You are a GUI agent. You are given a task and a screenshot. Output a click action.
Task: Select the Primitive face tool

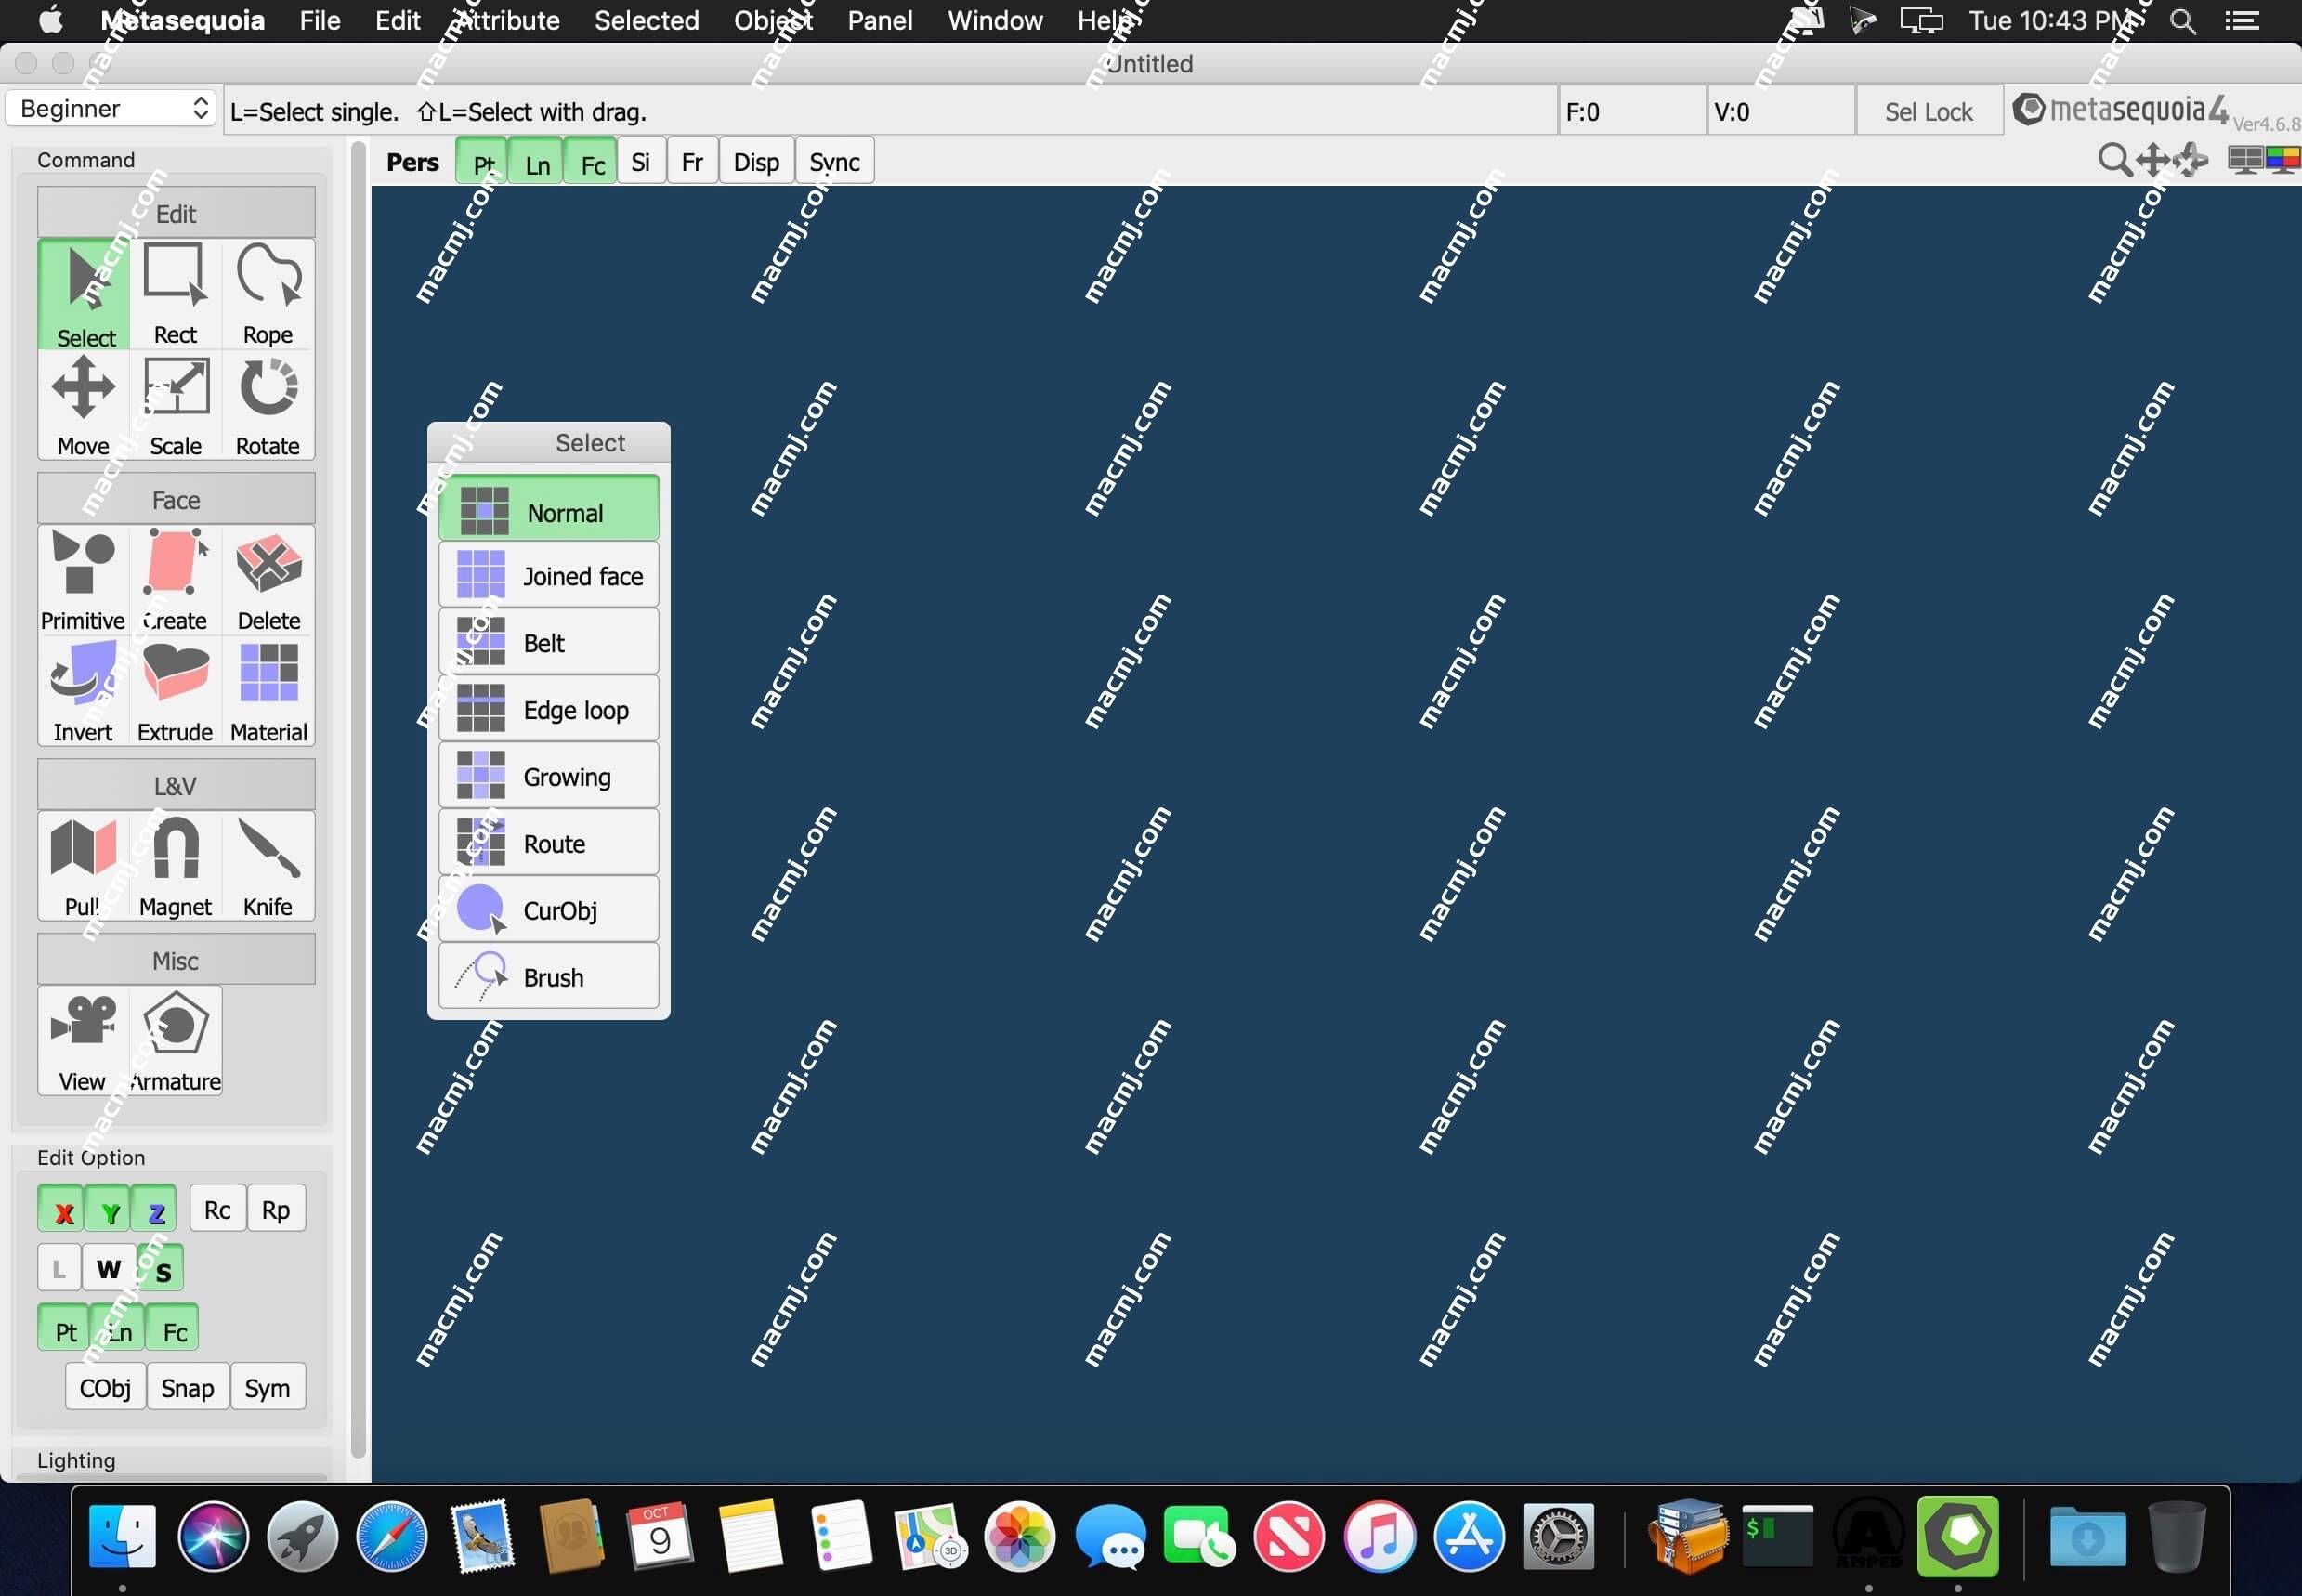point(81,578)
